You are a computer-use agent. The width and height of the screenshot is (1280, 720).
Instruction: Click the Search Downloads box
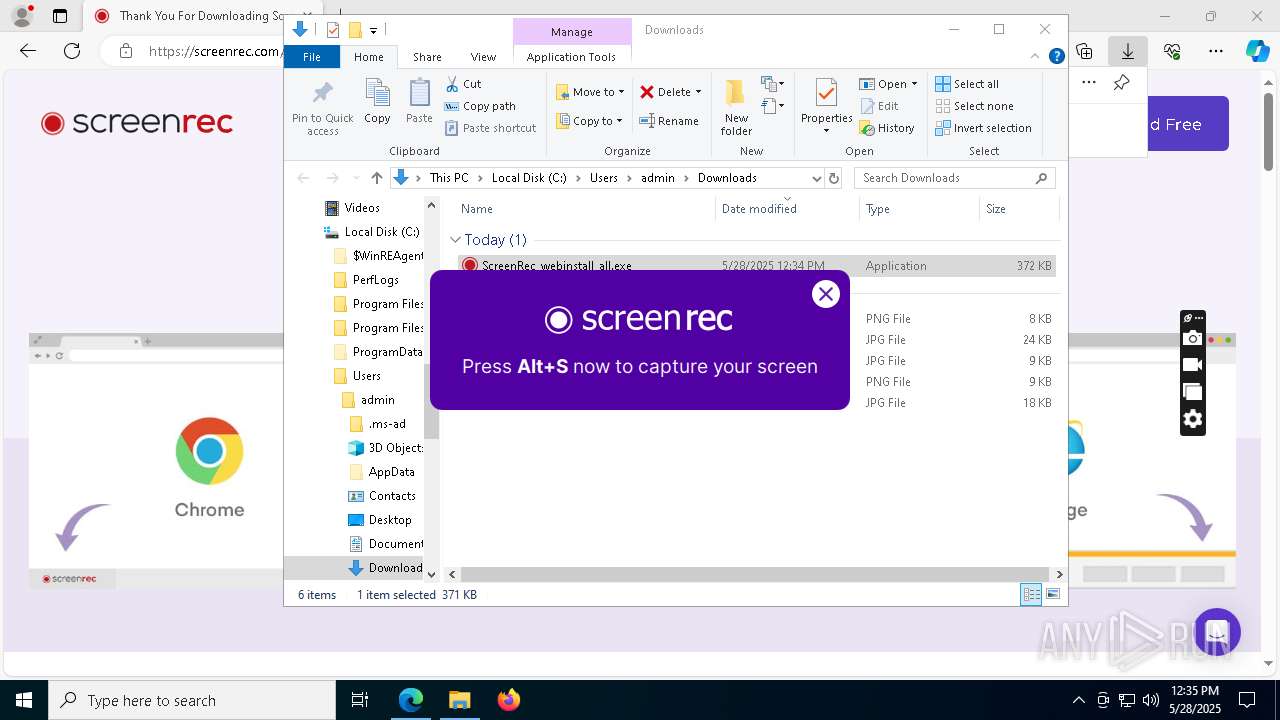pyautogui.click(x=954, y=178)
